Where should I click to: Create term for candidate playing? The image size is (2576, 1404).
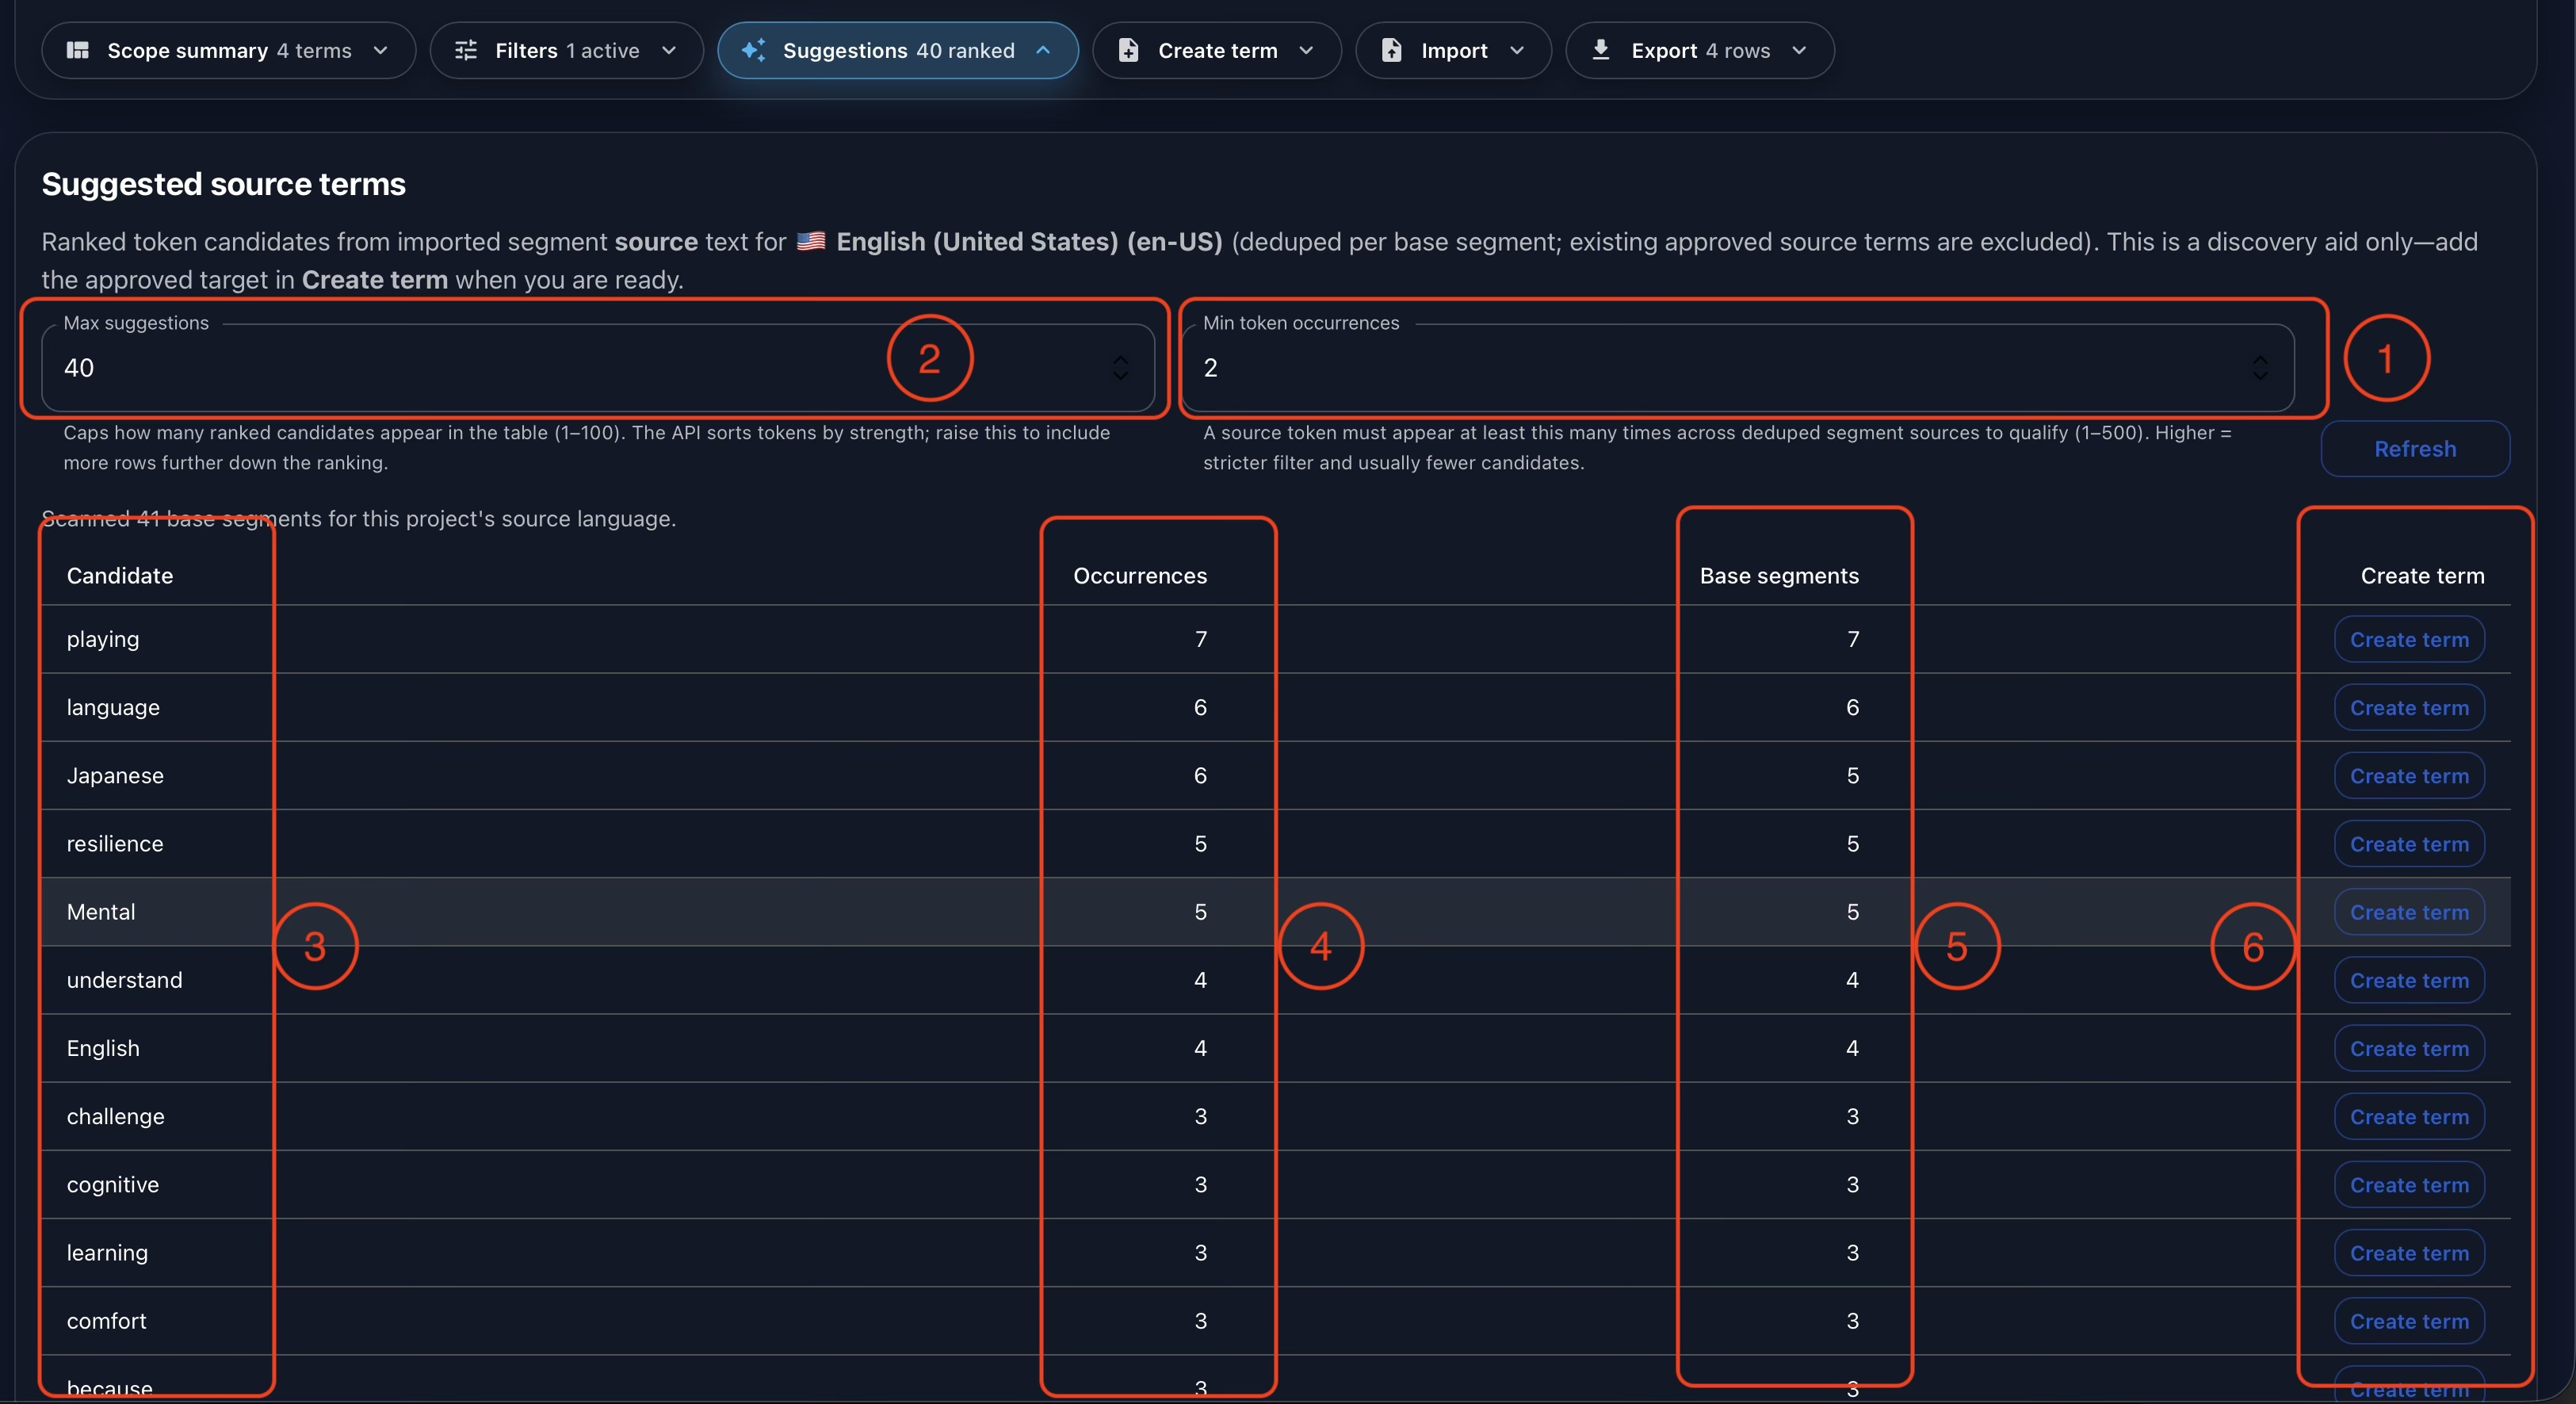[x=2409, y=639]
